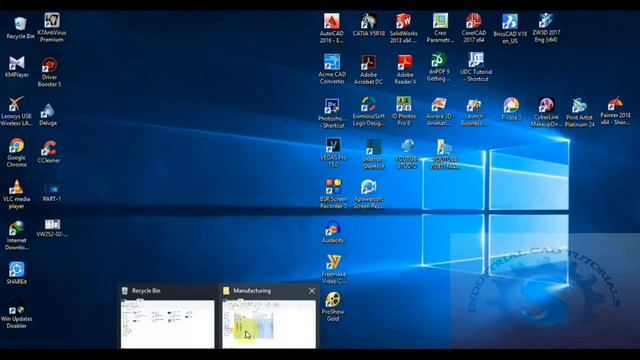The width and height of the screenshot is (640, 360).
Task: Close the Manufacturing preview window
Action: [312, 291]
